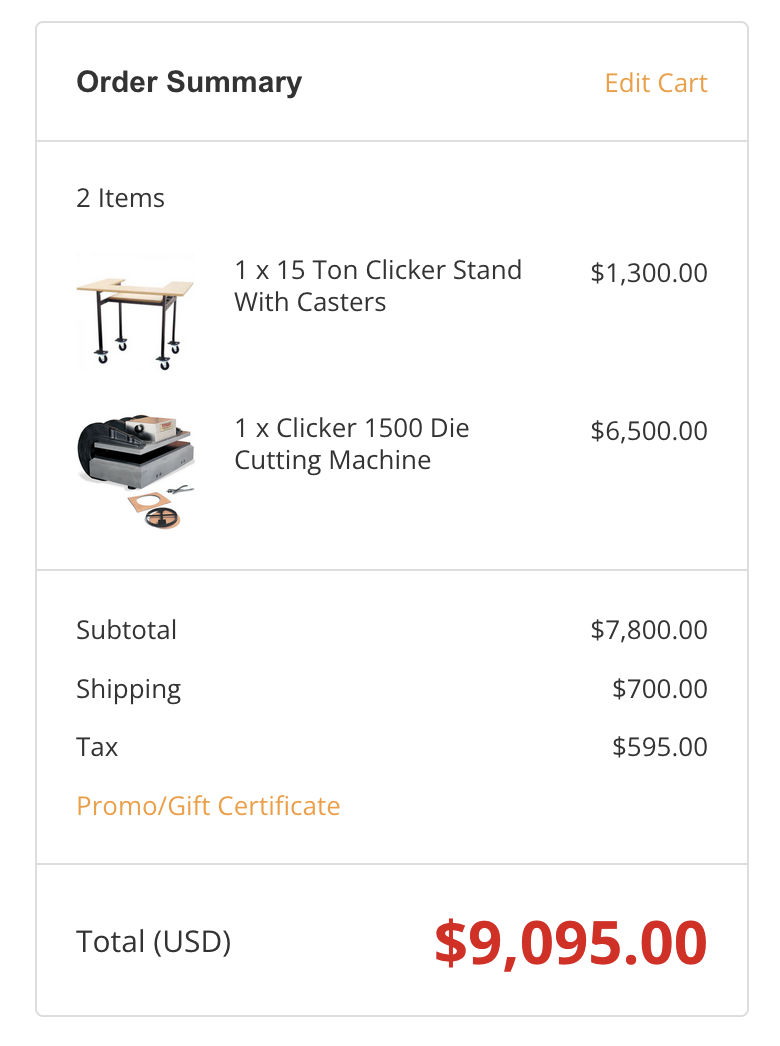Click the 2 Items count text

pos(121,198)
